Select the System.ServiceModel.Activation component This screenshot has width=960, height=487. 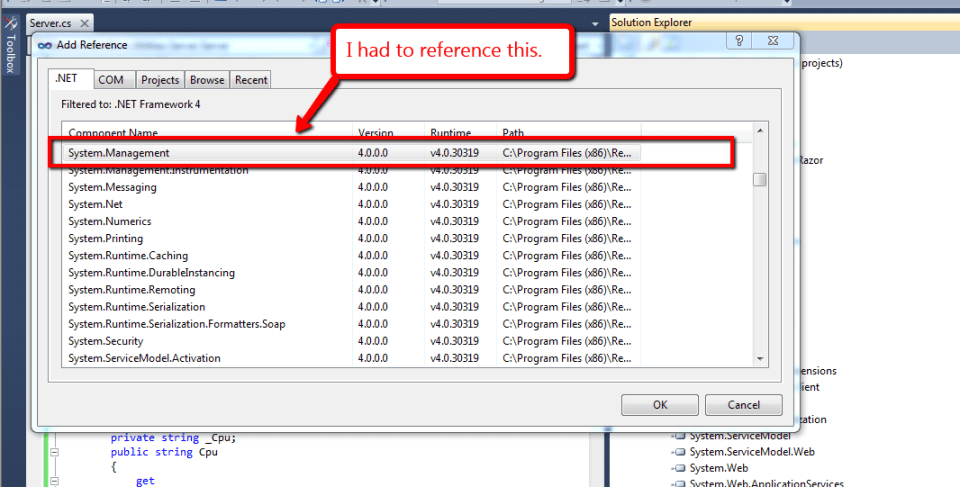coord(144,359)
